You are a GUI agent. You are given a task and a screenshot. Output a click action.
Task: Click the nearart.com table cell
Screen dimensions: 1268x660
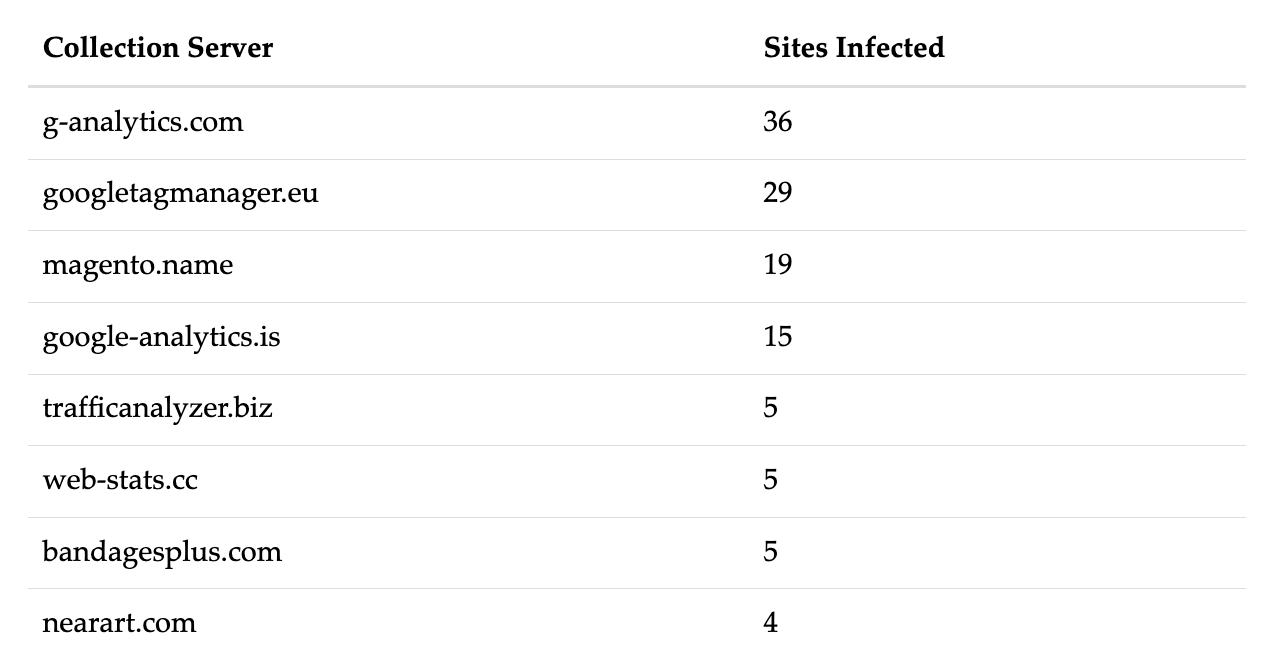click(119, 623)
